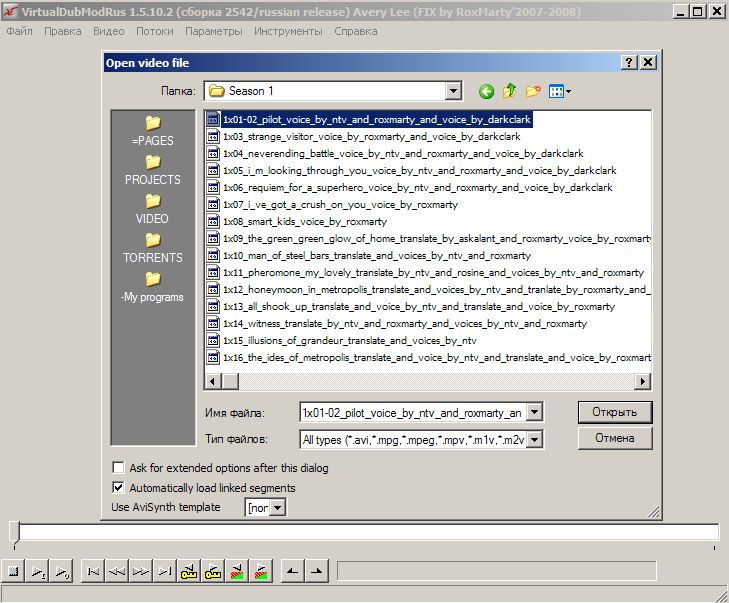The width and height of the screenshot is (729, 603).
Task: Click the Отмена button
Action: [615, 438]
